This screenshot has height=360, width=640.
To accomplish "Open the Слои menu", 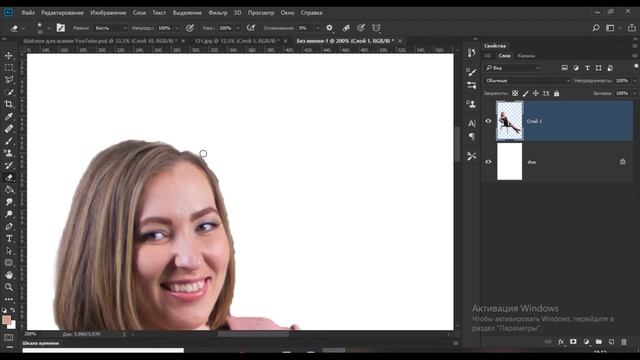I will point(139,13).
